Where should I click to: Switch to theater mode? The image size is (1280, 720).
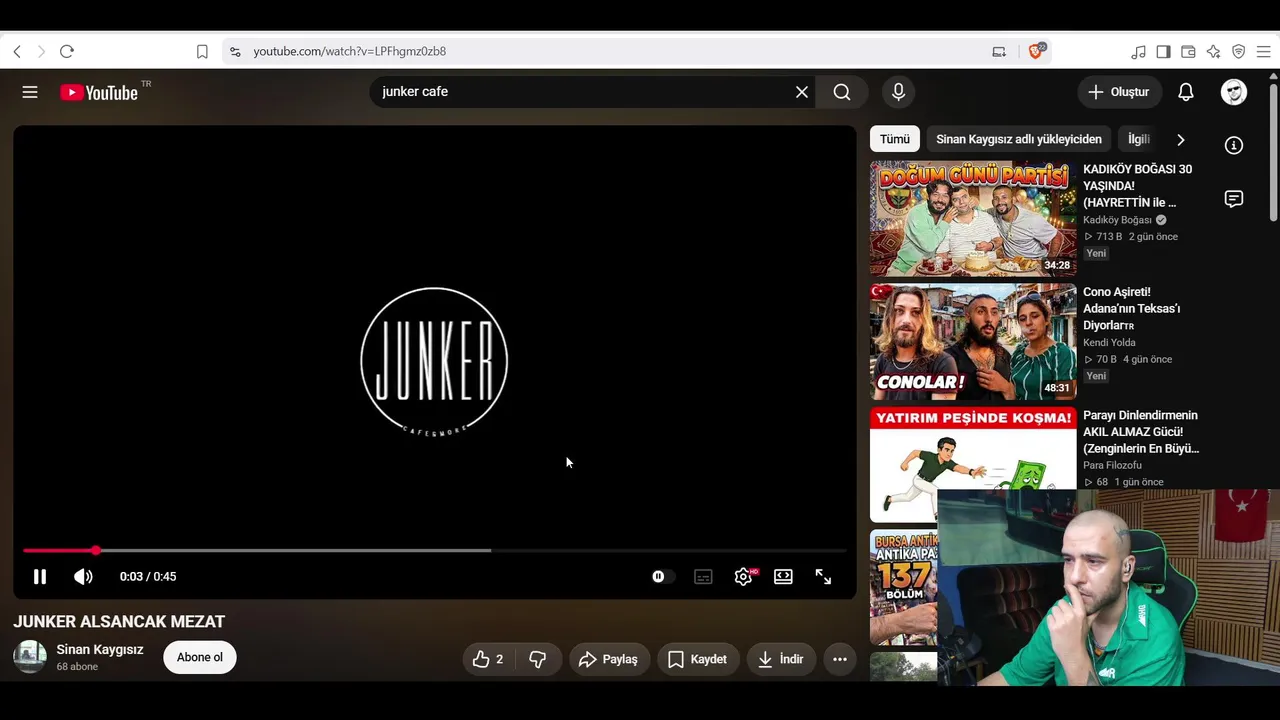coord(783,577)
